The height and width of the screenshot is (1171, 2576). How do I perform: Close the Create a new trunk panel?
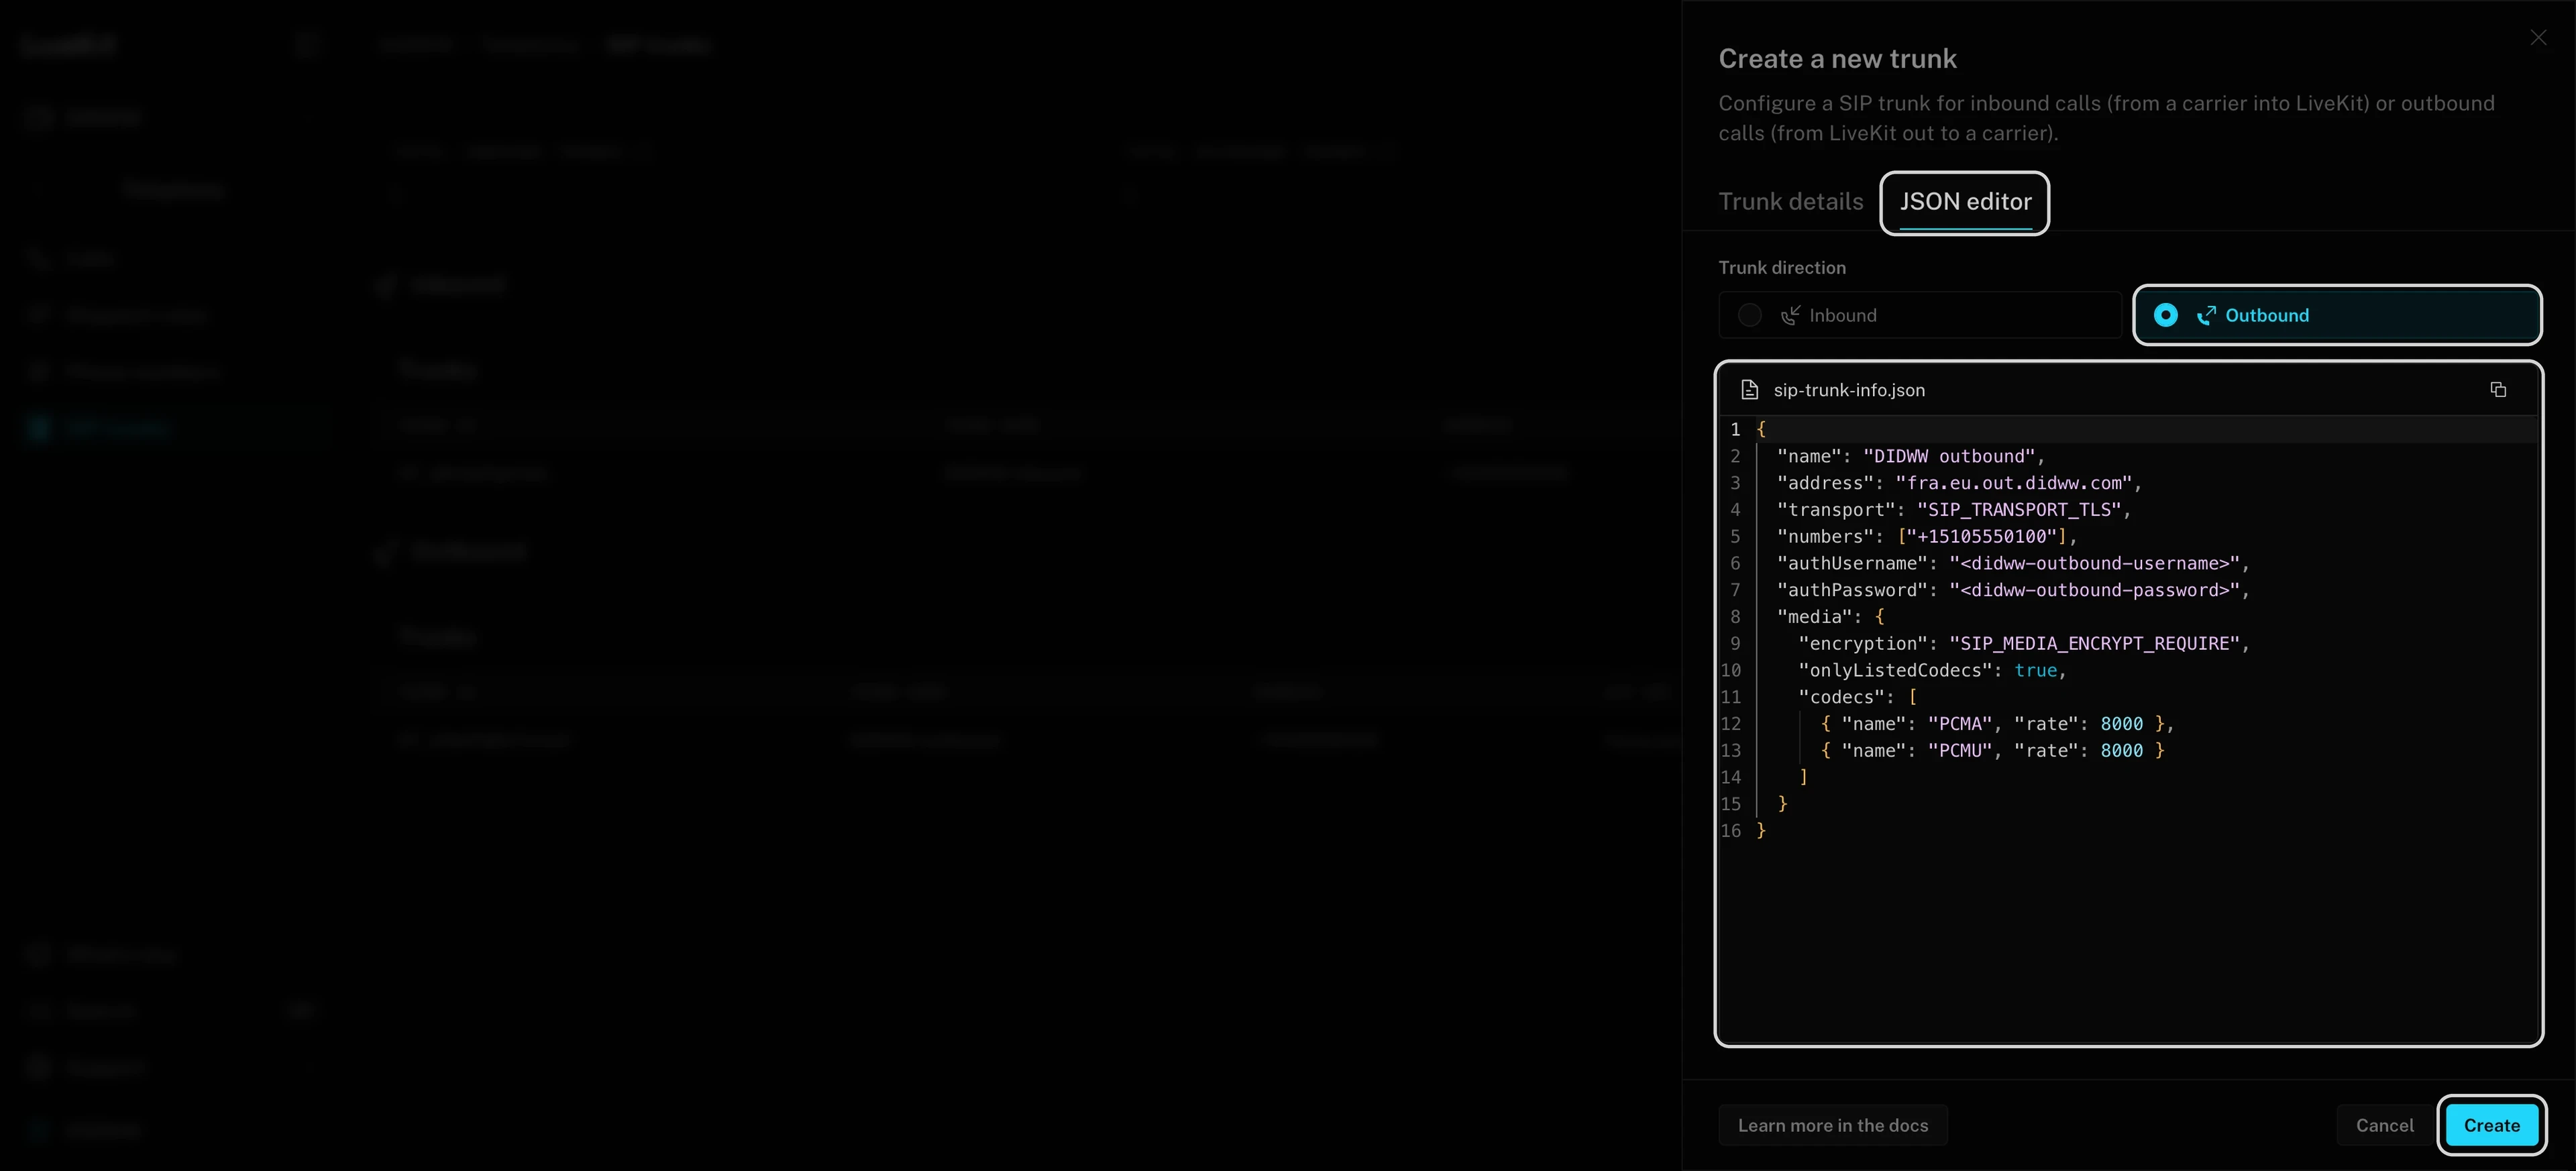pos(2538,37)
